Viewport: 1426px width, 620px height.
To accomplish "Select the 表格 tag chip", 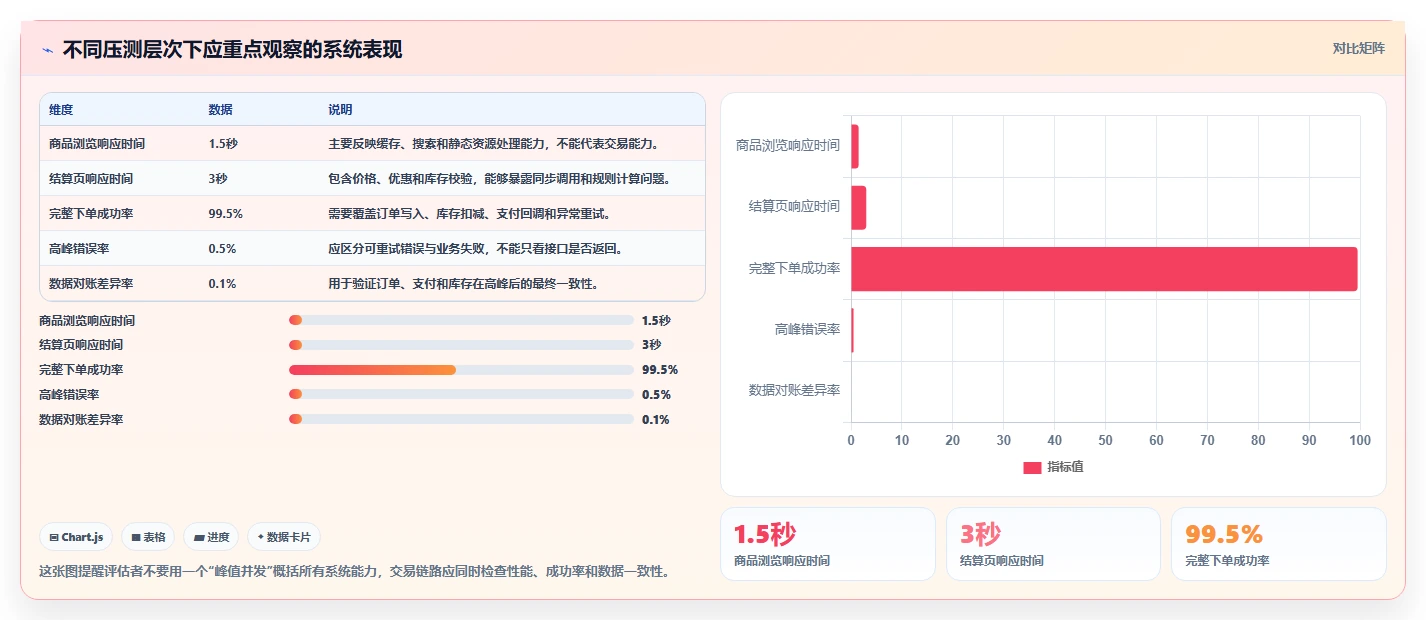I will click(148, 537).
